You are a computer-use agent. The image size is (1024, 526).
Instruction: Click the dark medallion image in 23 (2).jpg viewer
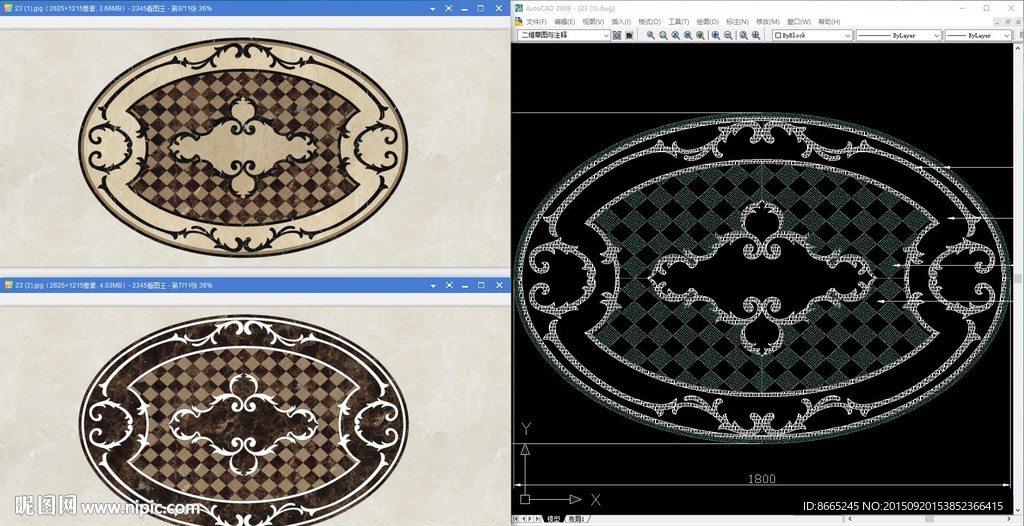[x=243, y=418]
